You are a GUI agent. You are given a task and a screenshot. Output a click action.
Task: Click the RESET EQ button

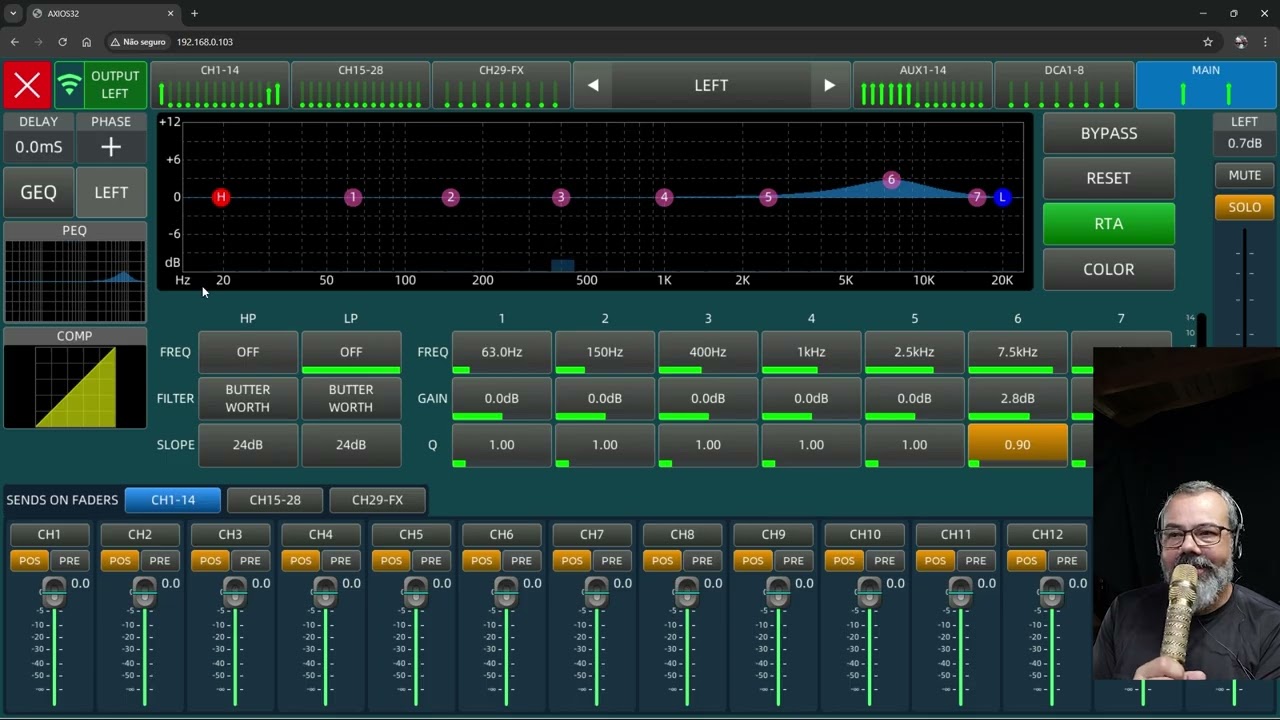pyautogui.click(x=1109, y=178)
